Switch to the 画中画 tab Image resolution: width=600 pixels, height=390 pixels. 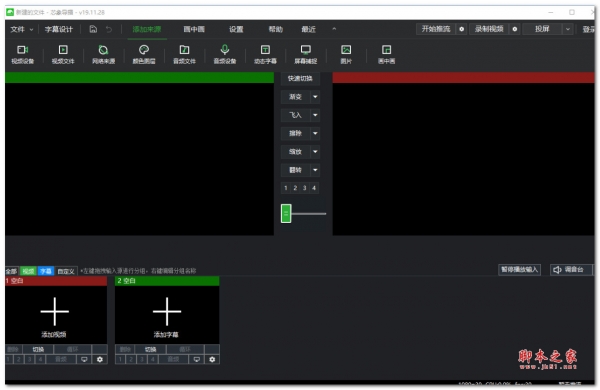pos(194,29)
